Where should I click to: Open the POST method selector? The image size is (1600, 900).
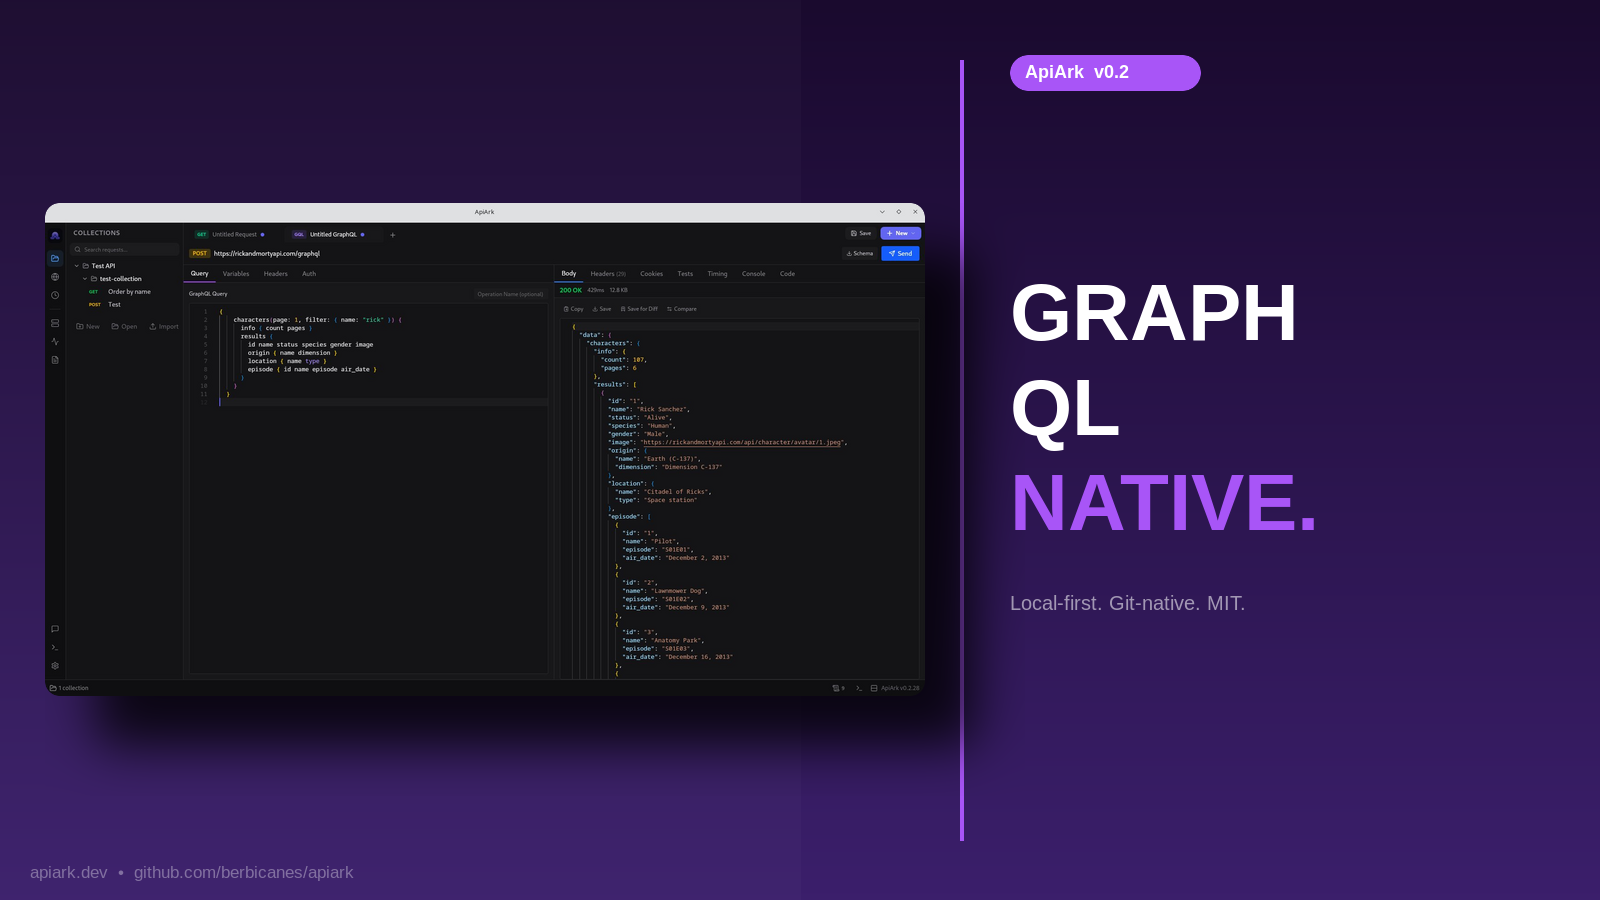point(200,253)
